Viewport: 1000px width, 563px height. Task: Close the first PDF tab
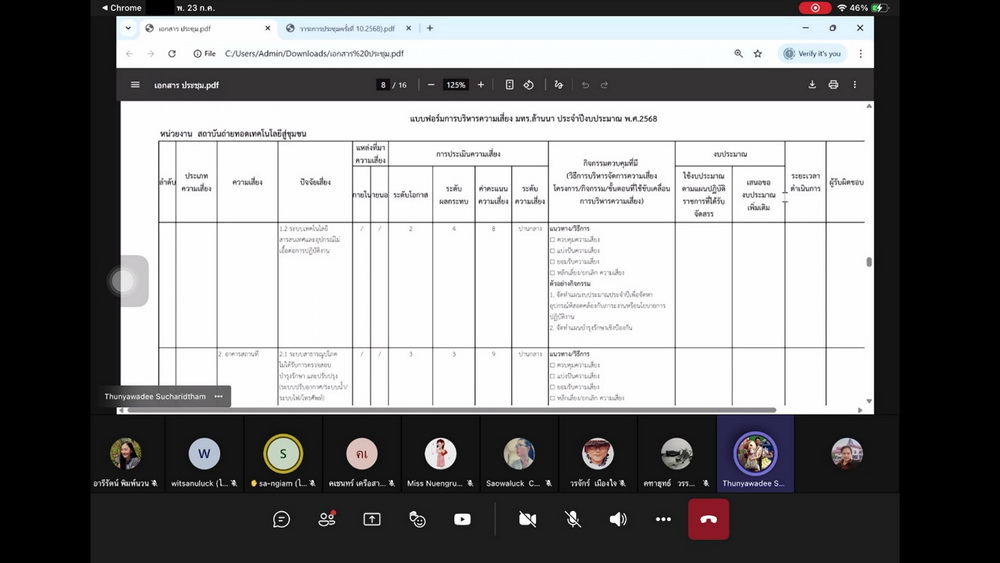268,28
